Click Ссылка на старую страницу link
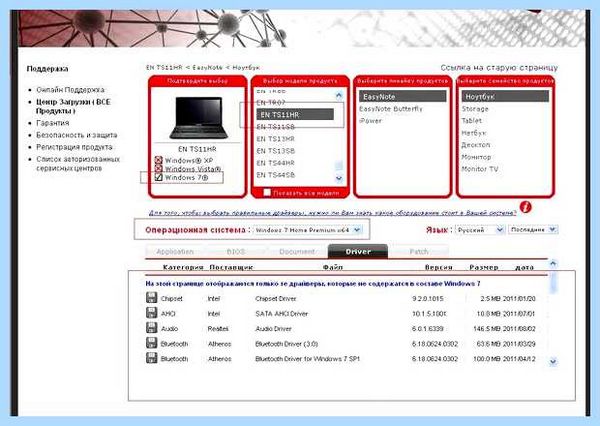The width and height of the screenshot is (600, 426). (x=499, y=68)
